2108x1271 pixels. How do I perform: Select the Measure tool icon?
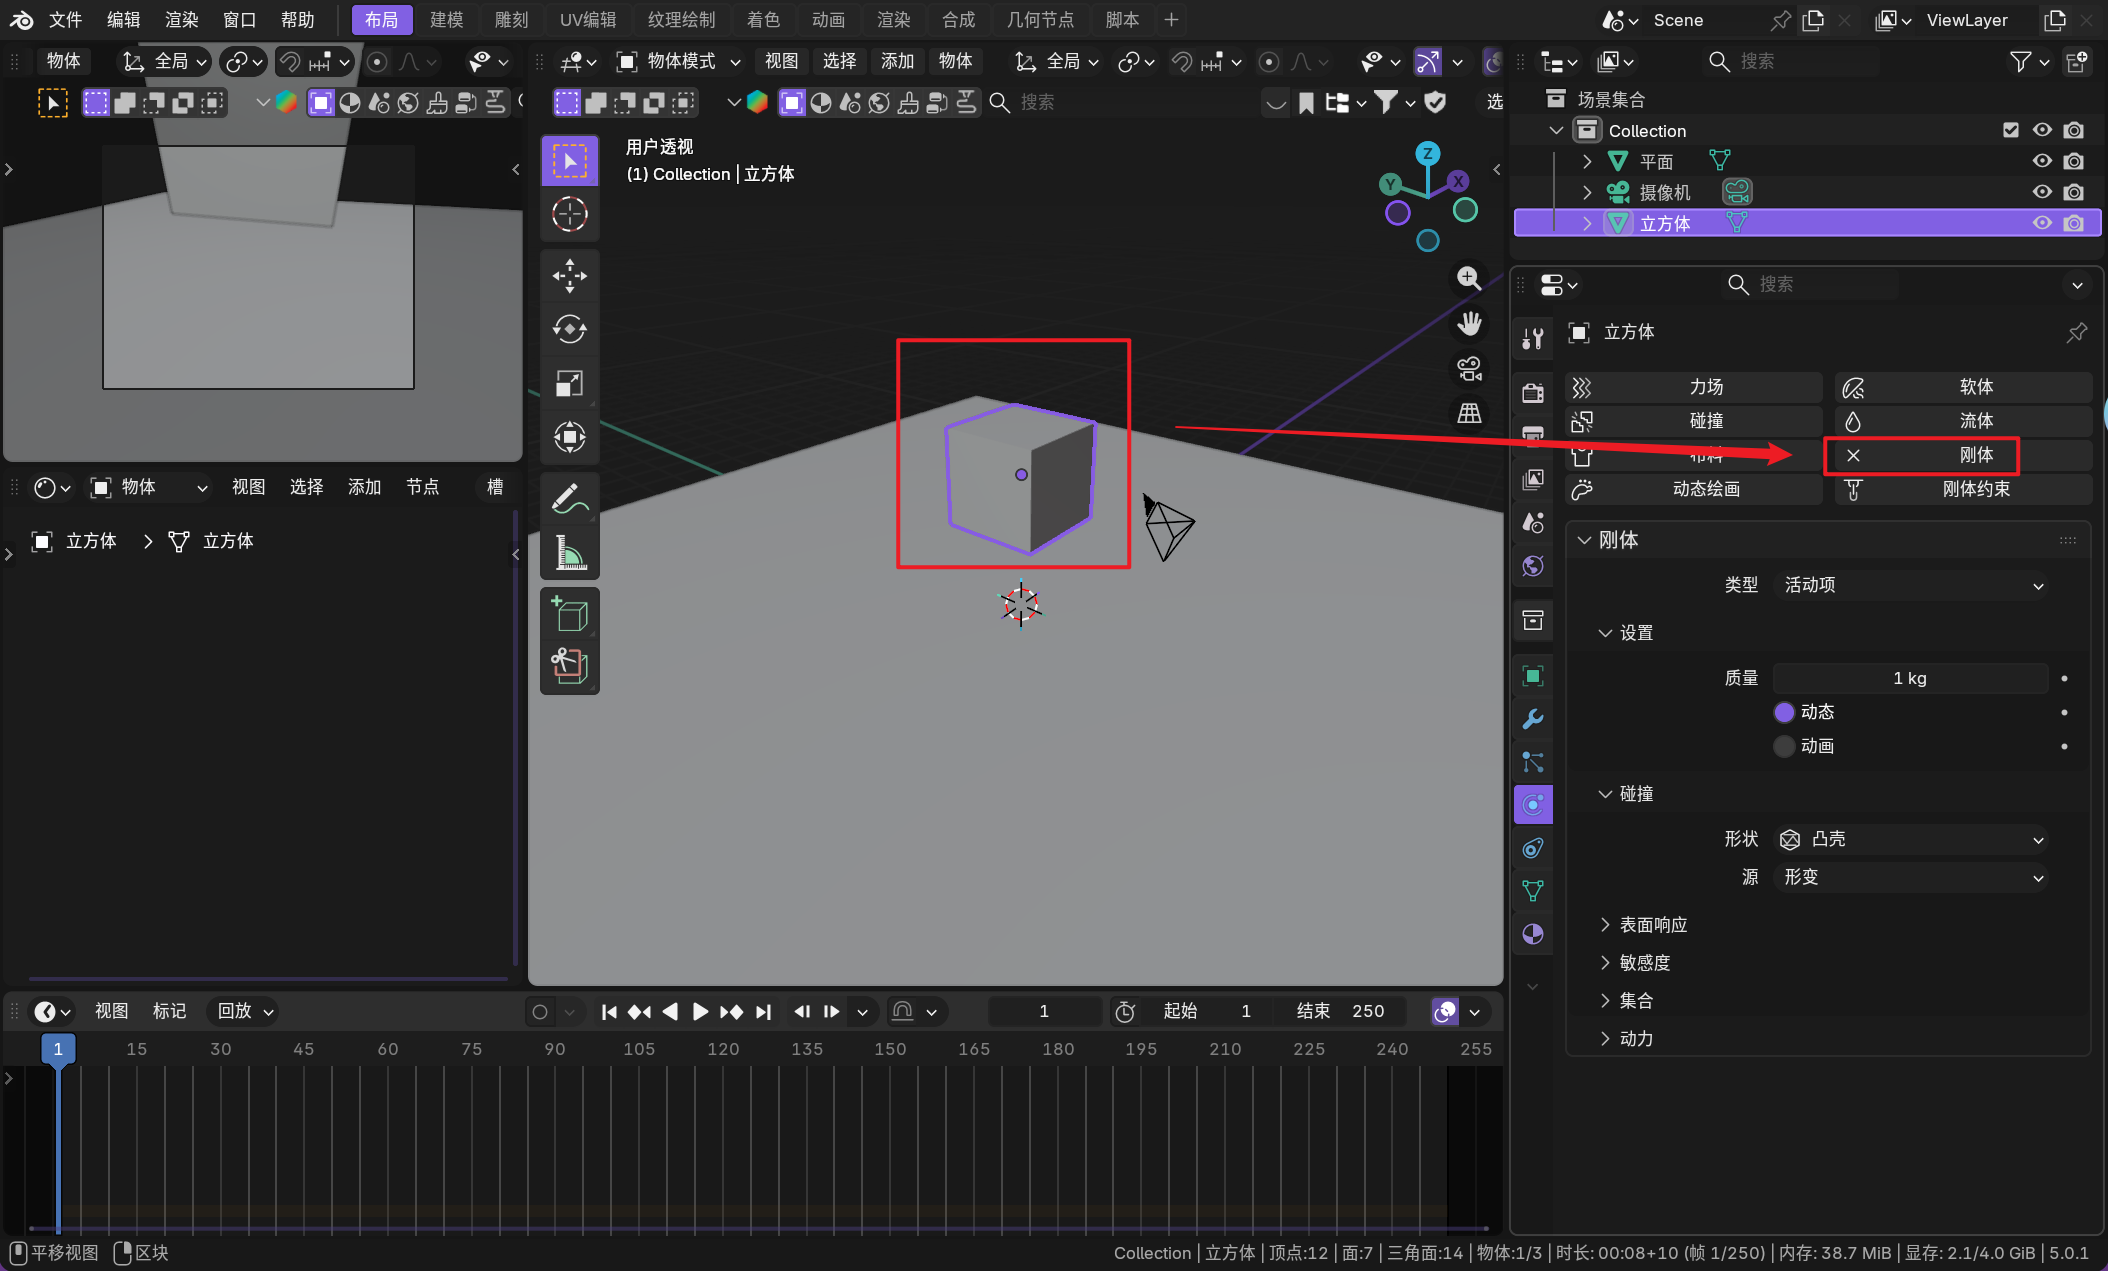click(x=570, y=553)
